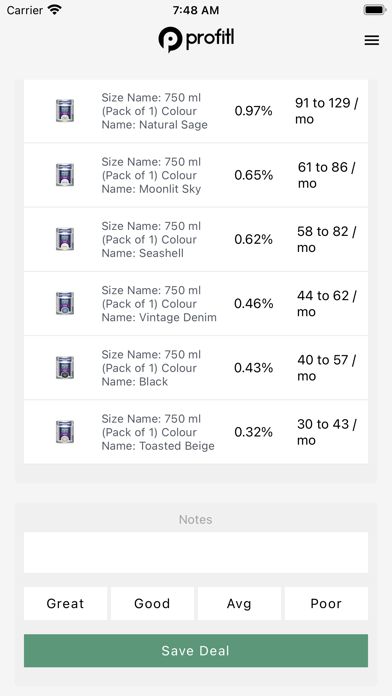
Task: Open Moonlit Sky paint can thumbnail
Action: tap(65, 175)
